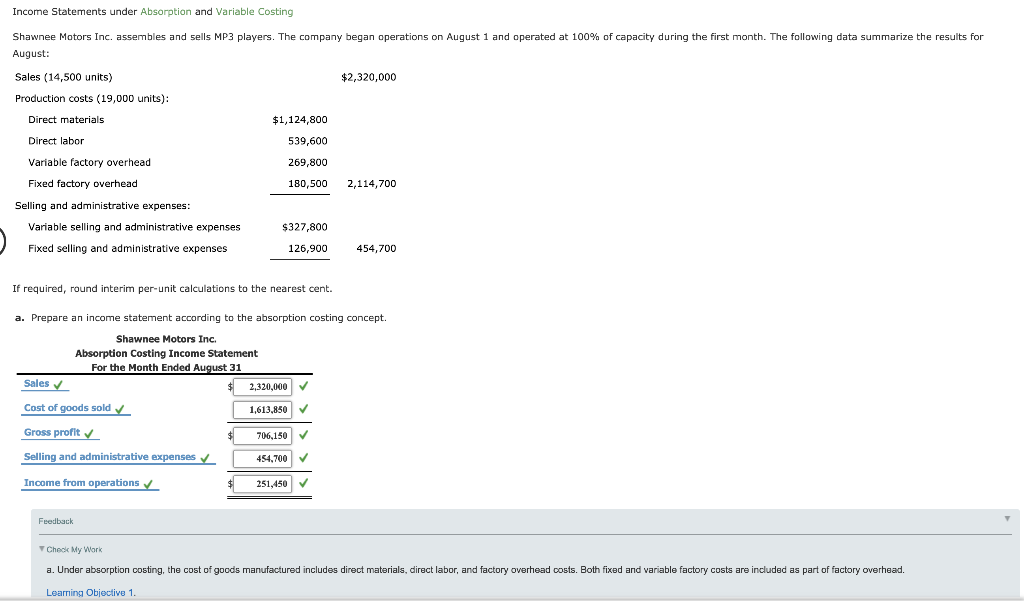Click the sales total $2,320,000 in data table

[368, 77]
